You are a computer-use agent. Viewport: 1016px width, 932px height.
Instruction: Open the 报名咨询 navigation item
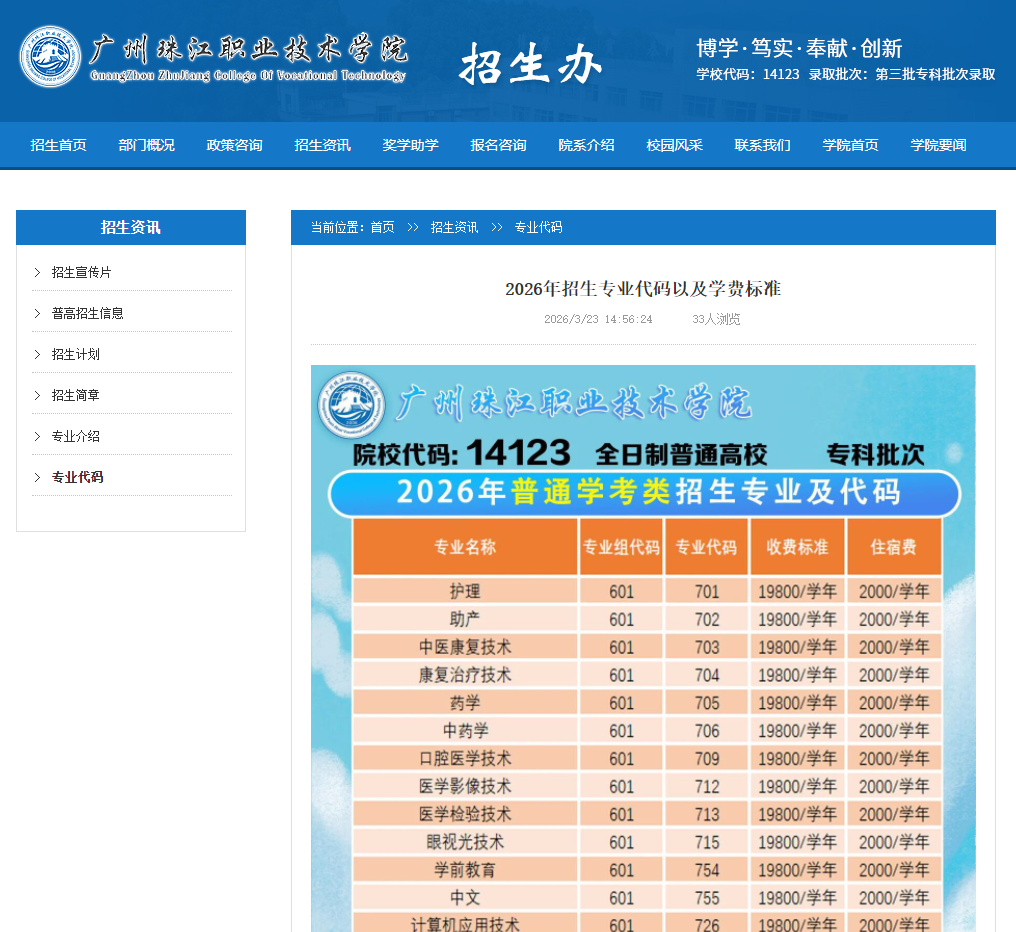point(498,145)
